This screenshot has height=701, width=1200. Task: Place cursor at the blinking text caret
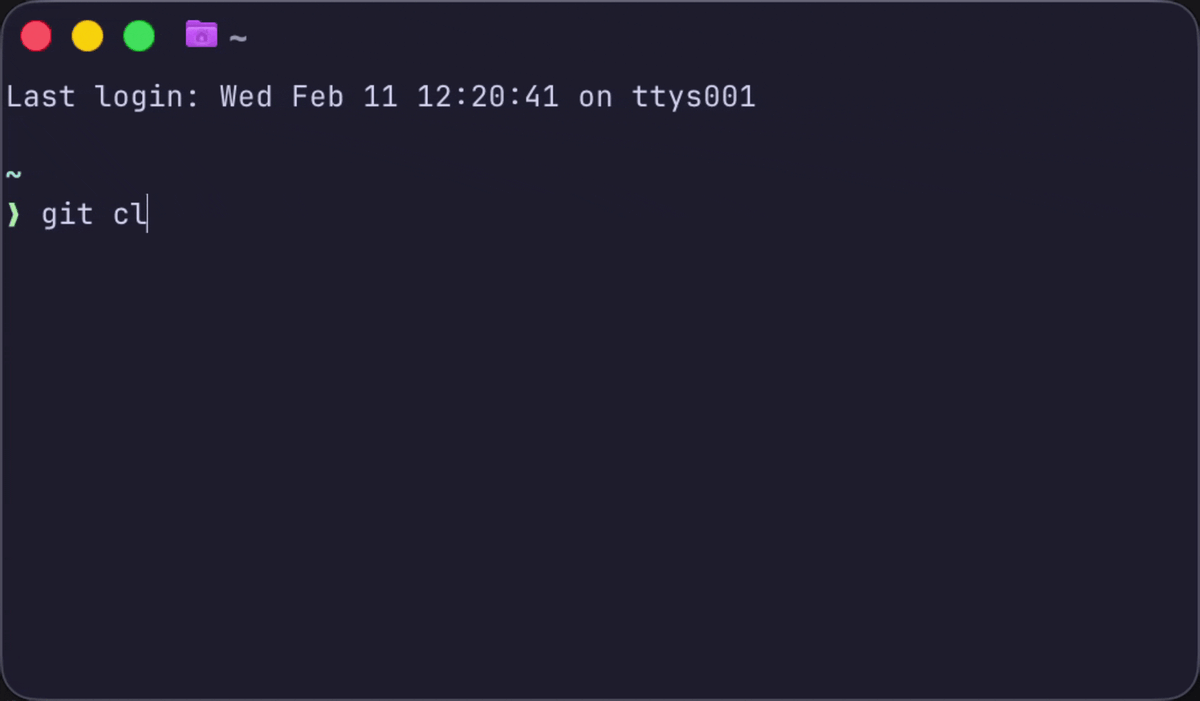pos(147,214)
